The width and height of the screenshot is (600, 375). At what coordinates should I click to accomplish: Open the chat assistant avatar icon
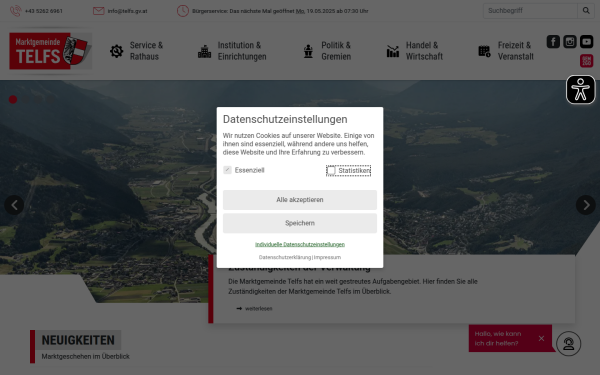(x=569, y=343)
